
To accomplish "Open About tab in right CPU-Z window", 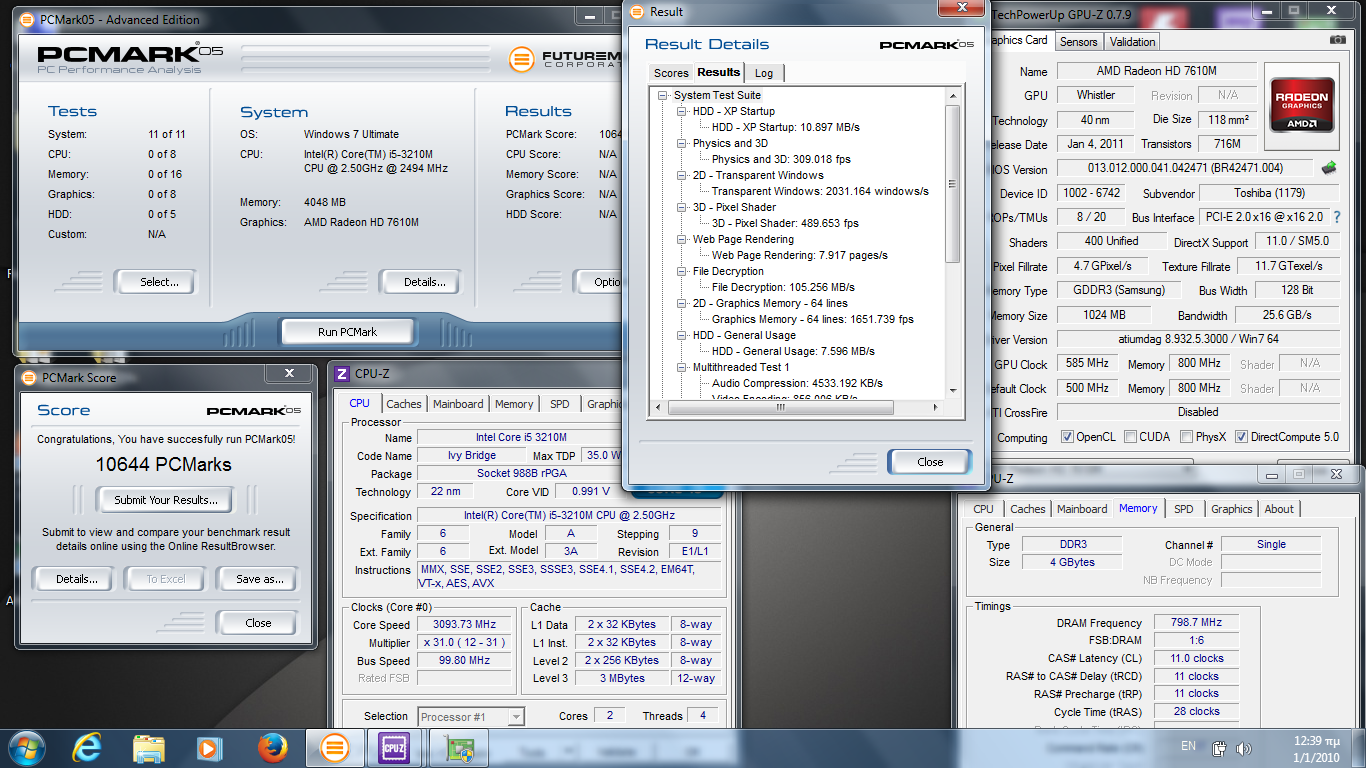I will pos(1279,509).
